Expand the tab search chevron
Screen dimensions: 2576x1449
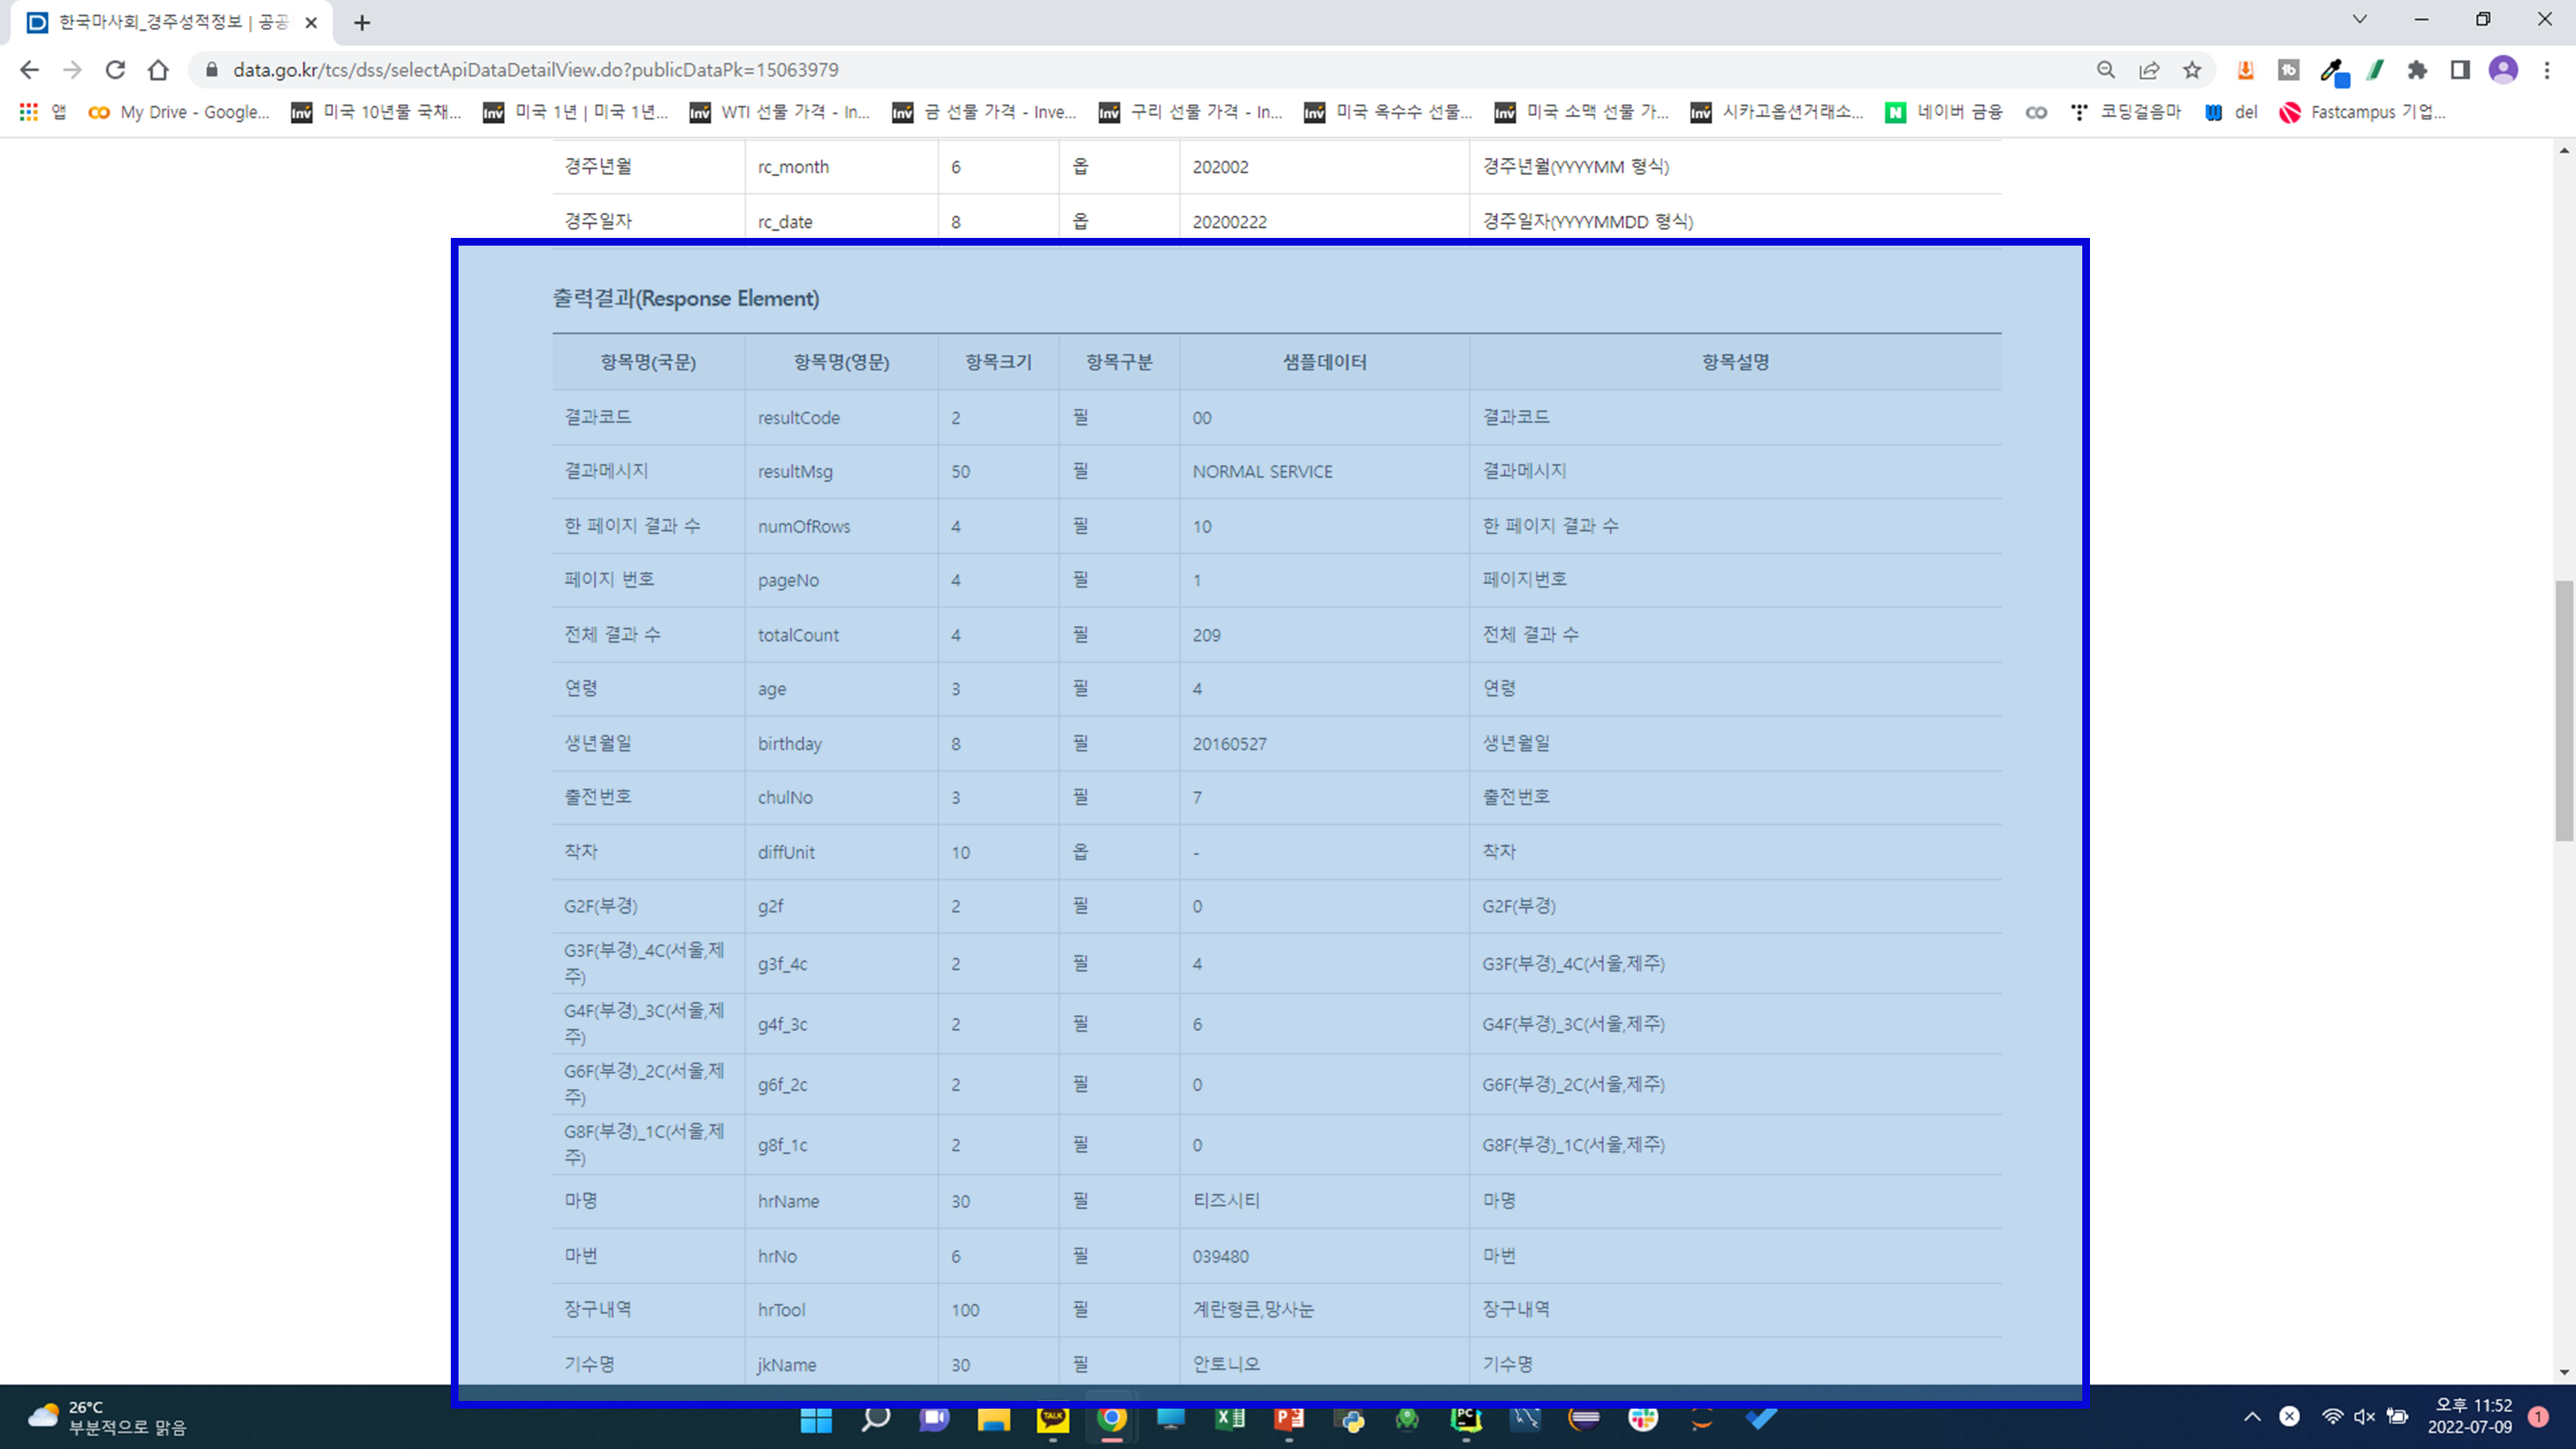coord(2360,19)
